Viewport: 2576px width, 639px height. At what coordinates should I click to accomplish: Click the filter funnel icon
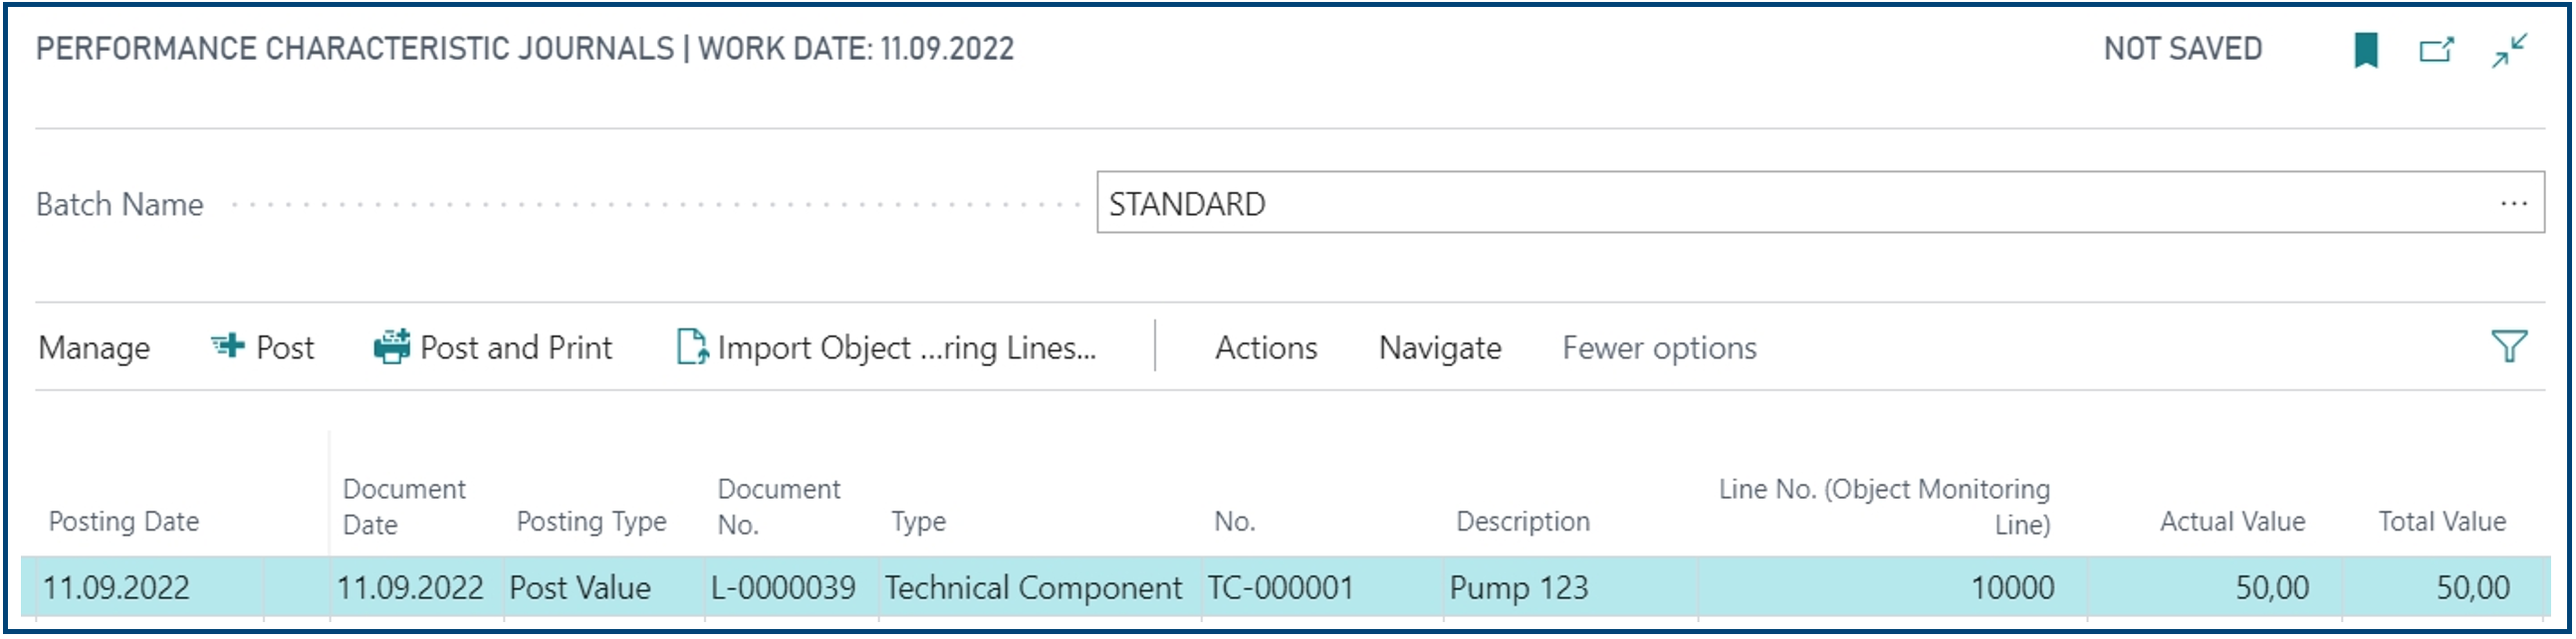[2509, 346]
